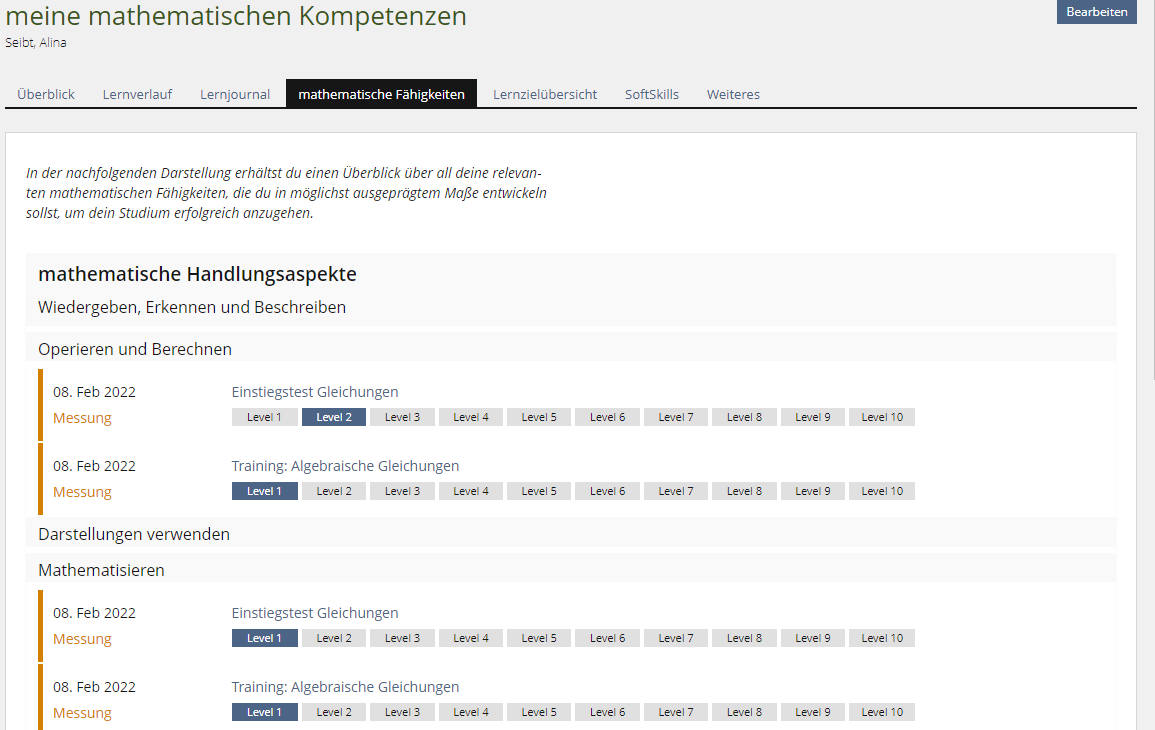
Task: Switch to the Lernzielübersicht tab
Action: [x=544, y=93]
